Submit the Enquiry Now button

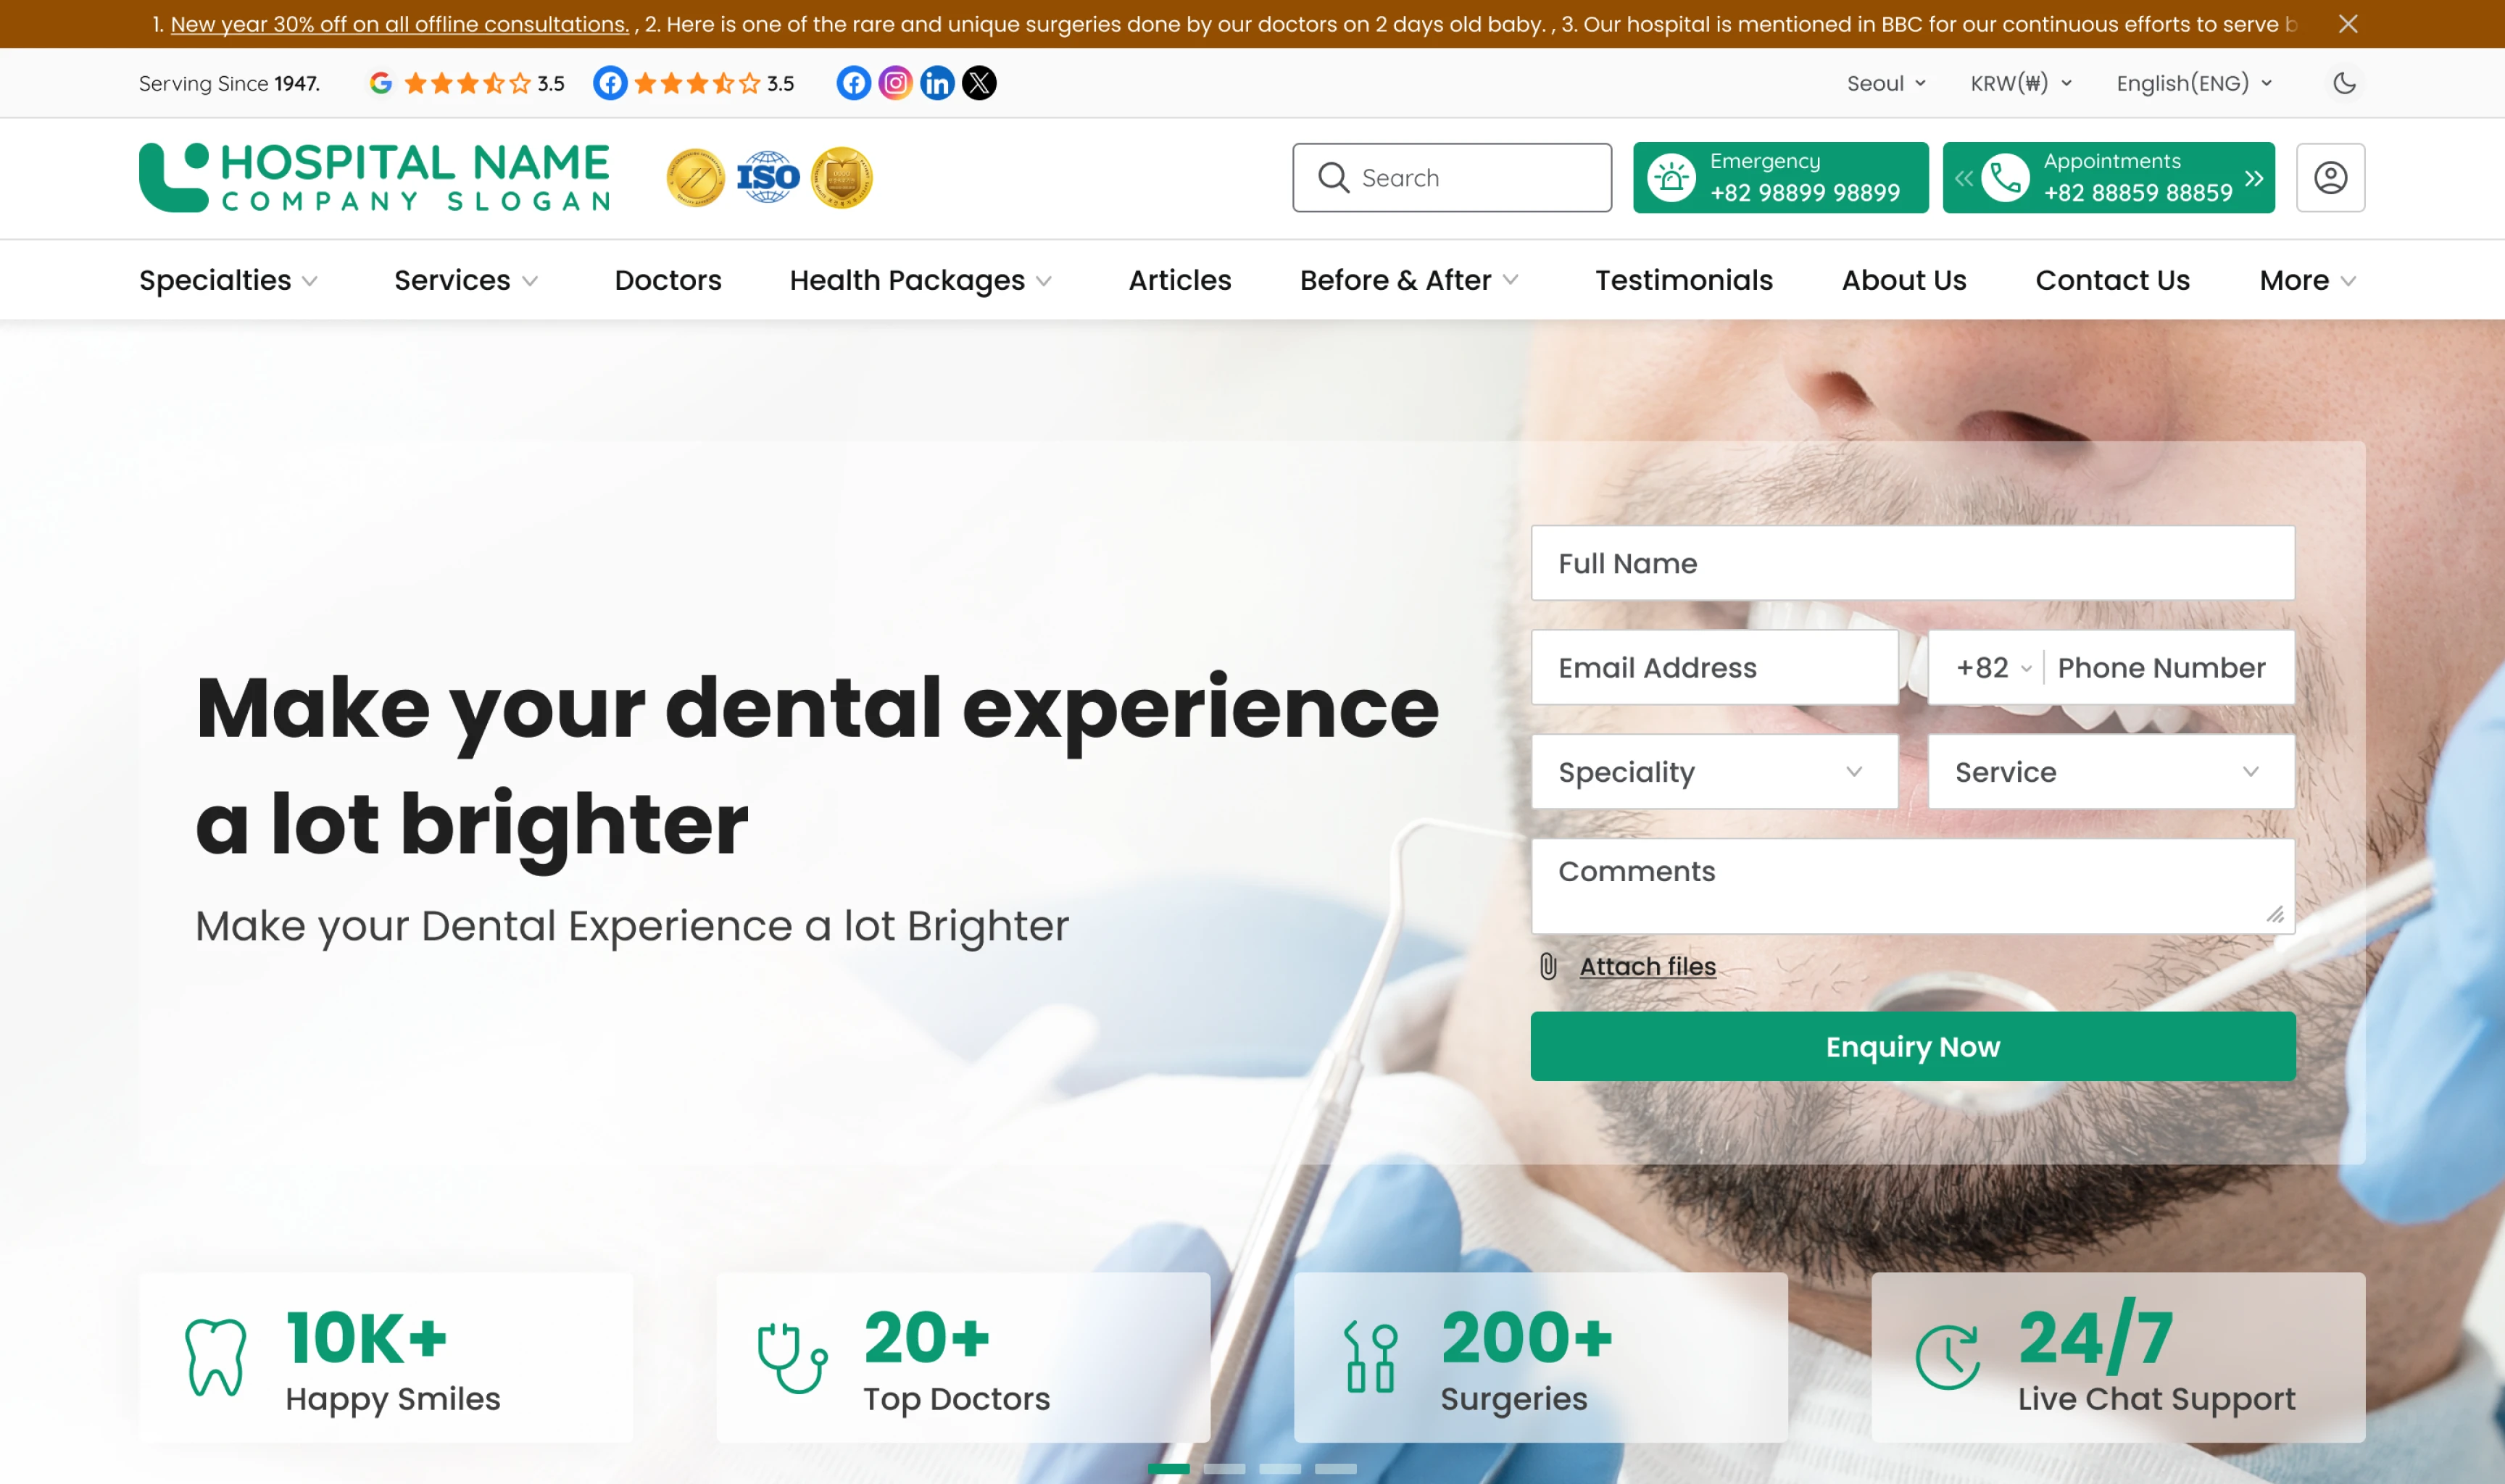tap(1912, 1046)
